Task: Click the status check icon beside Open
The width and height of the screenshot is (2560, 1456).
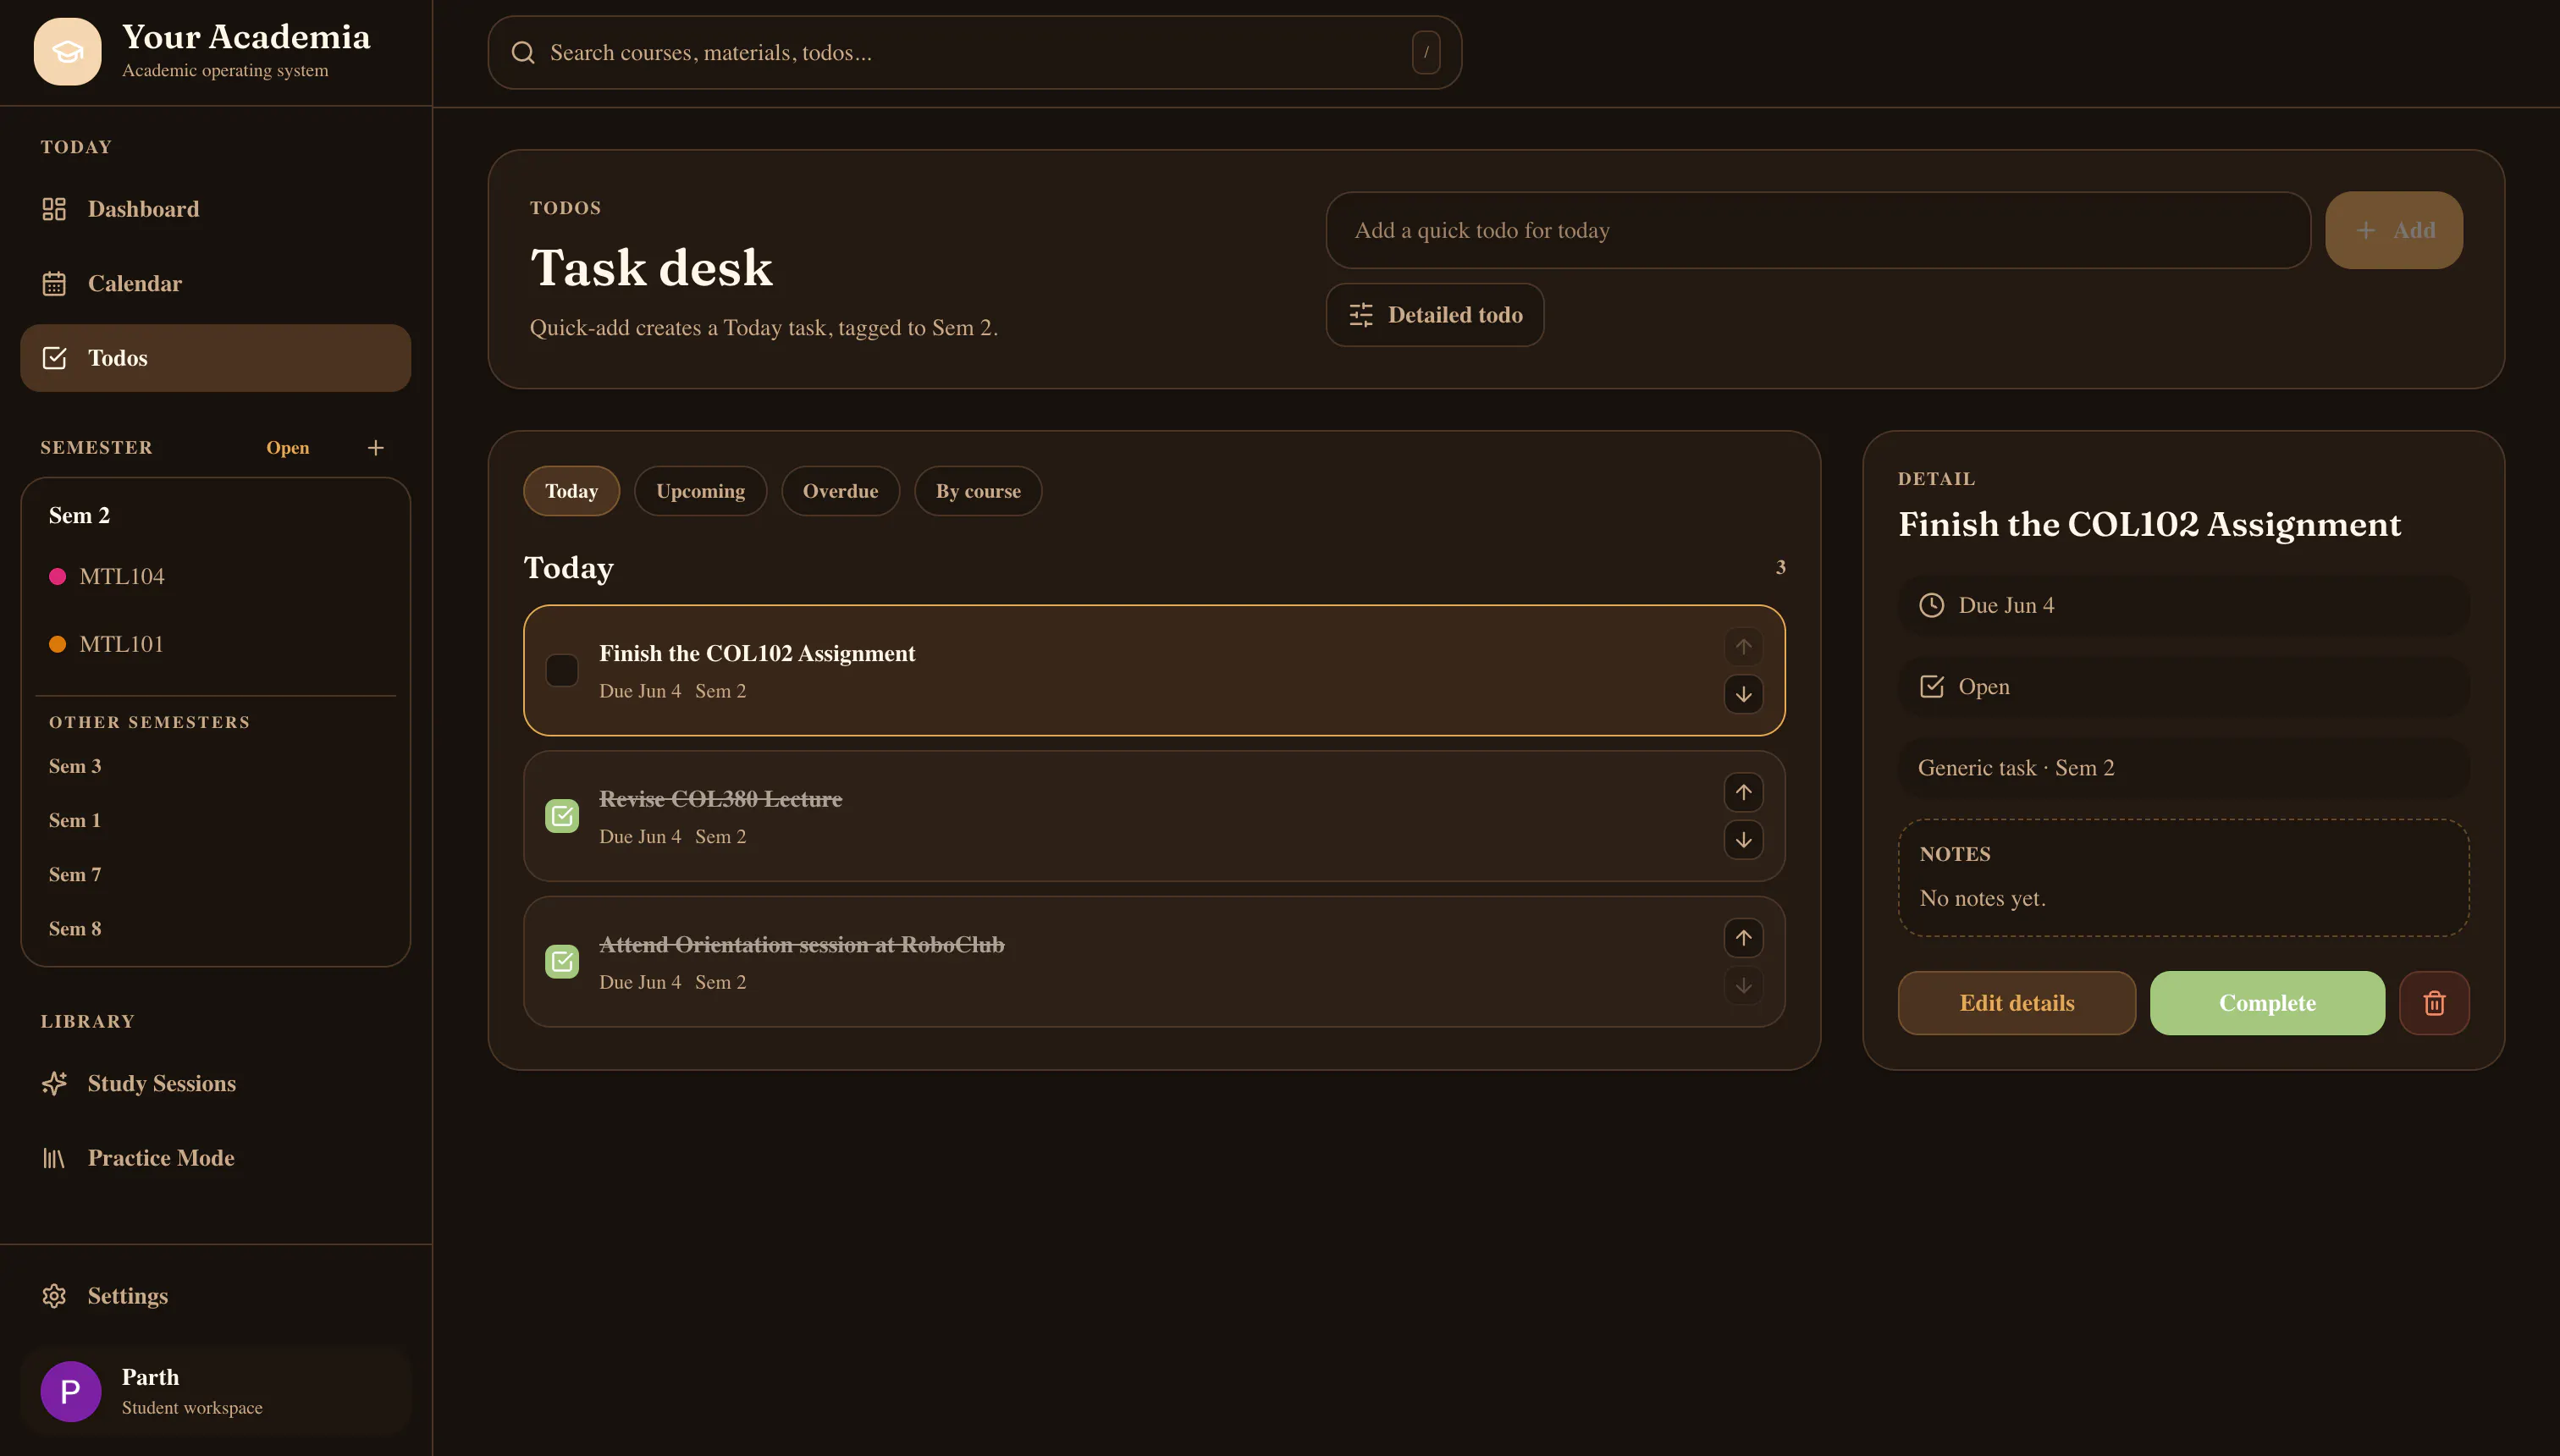Action: pos(1931,686)
